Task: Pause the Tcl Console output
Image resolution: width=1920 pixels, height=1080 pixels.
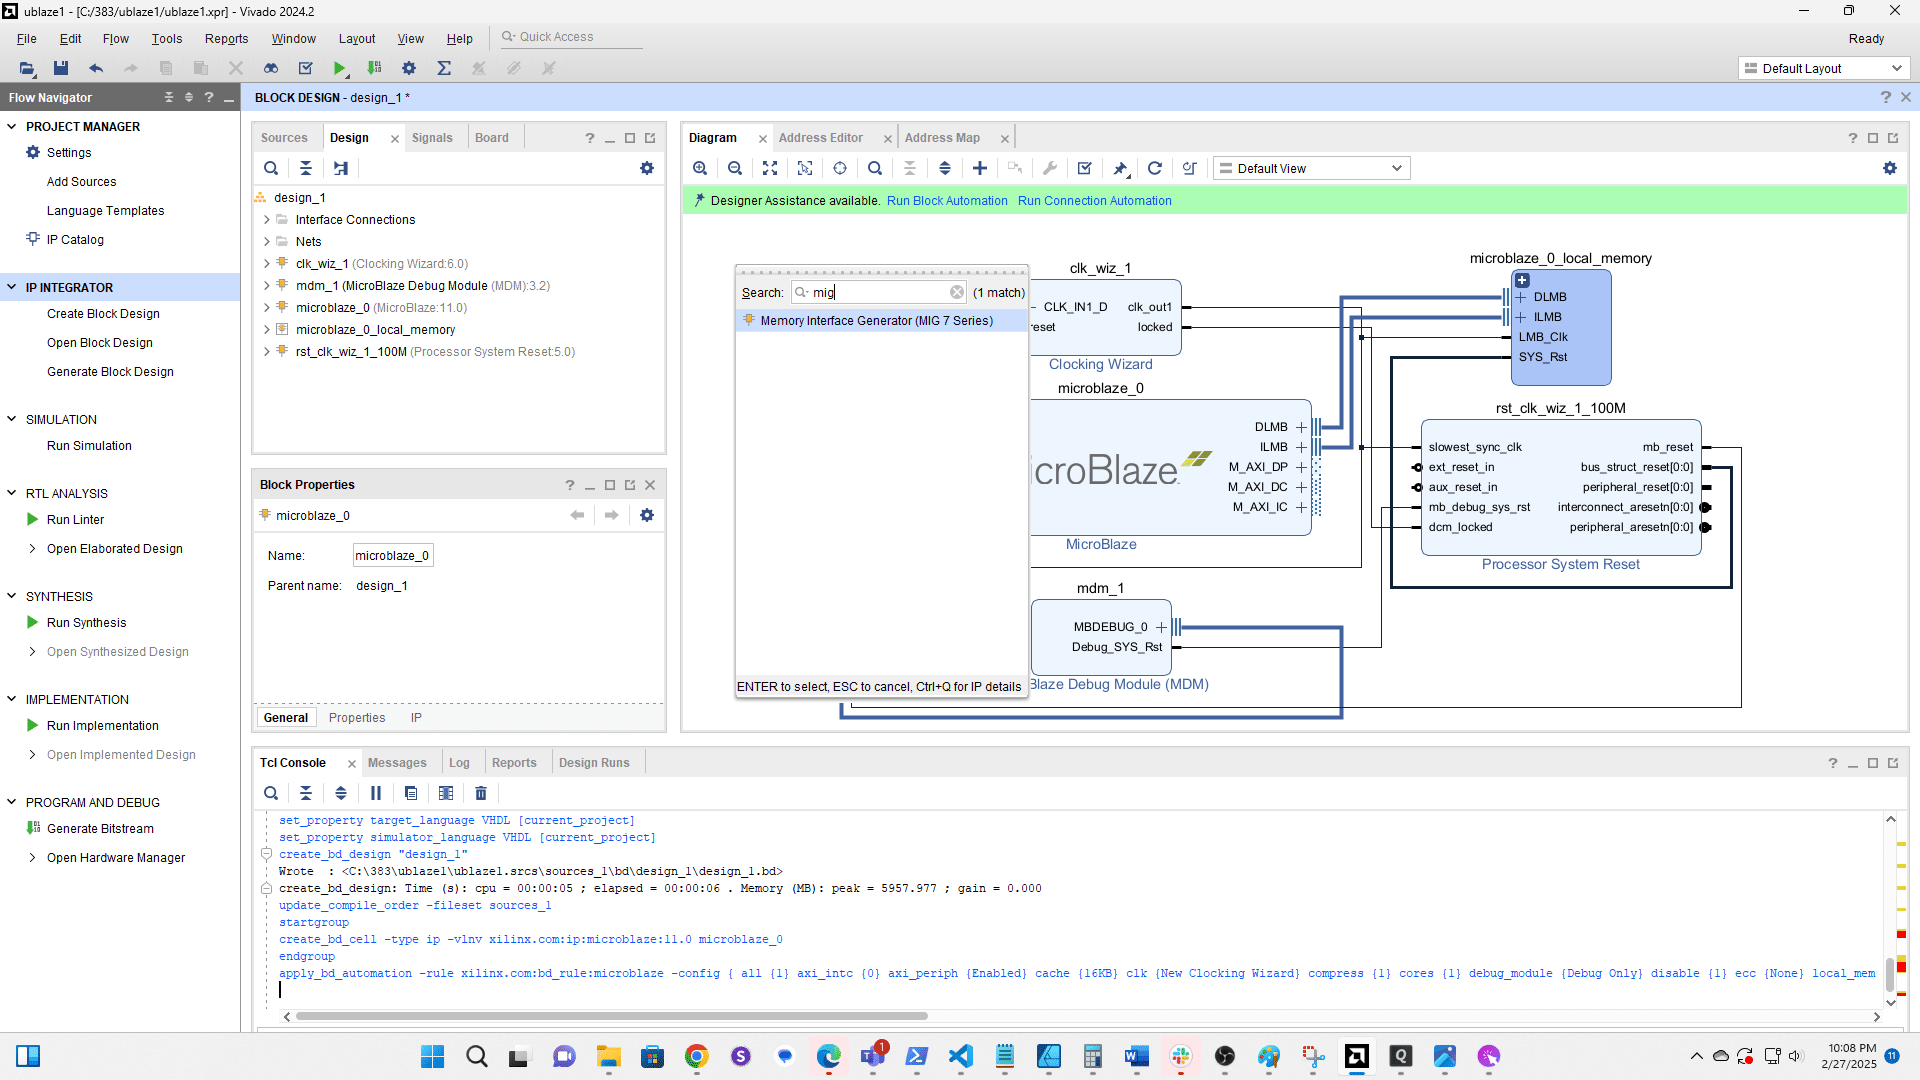Action: tap(375, 793)
